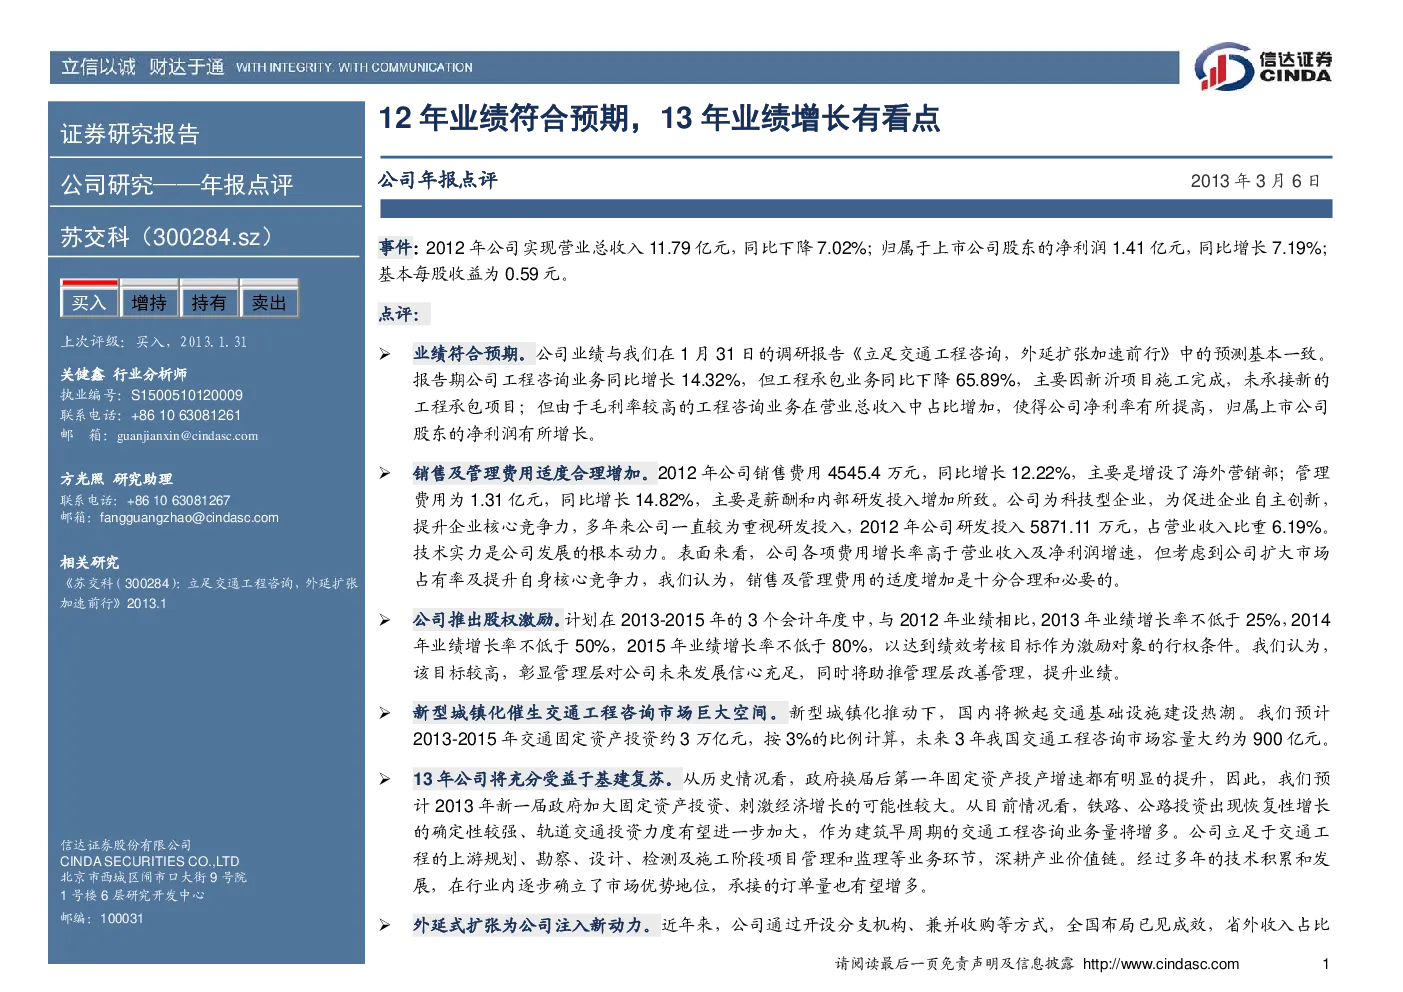Click the arrow bullet beside 销售及管理费用适度合理增加
Viewport: 1403px width, 992px height.
click(x=385, y=473)
